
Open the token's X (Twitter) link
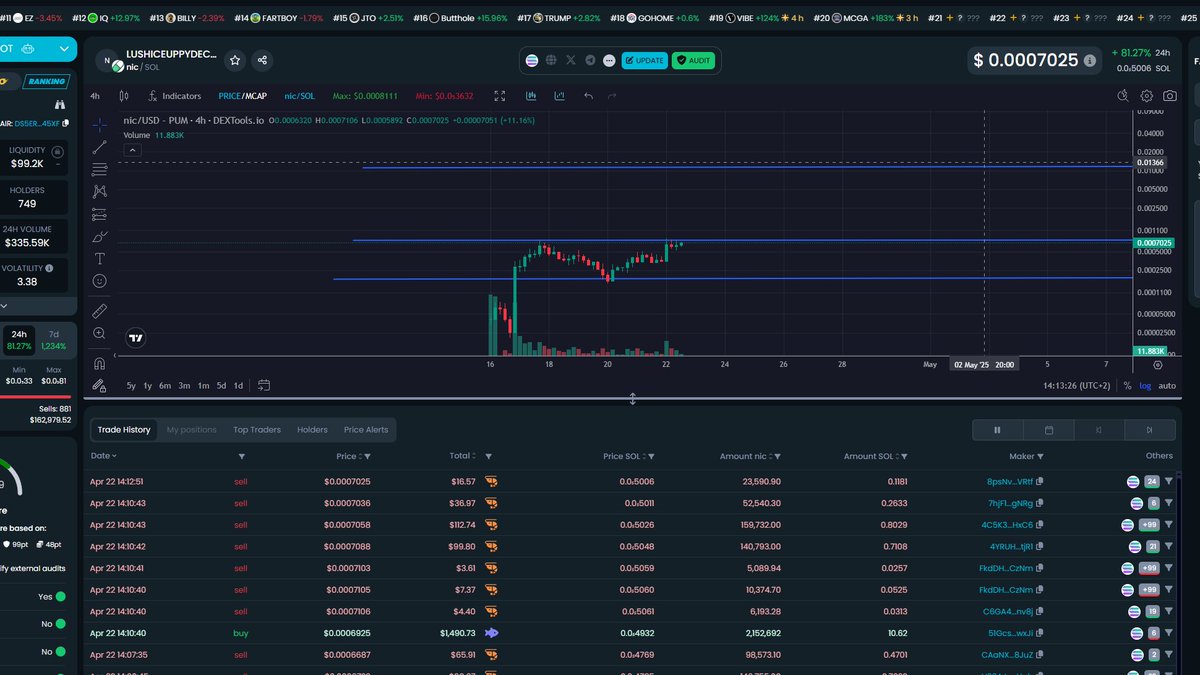[x=570, y=60]
